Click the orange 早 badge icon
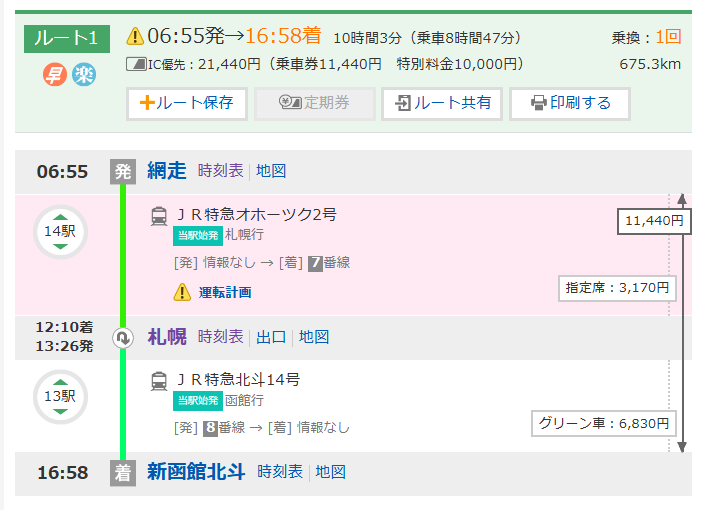The height and width of the screenshot is (510, 701). point(55,74)
